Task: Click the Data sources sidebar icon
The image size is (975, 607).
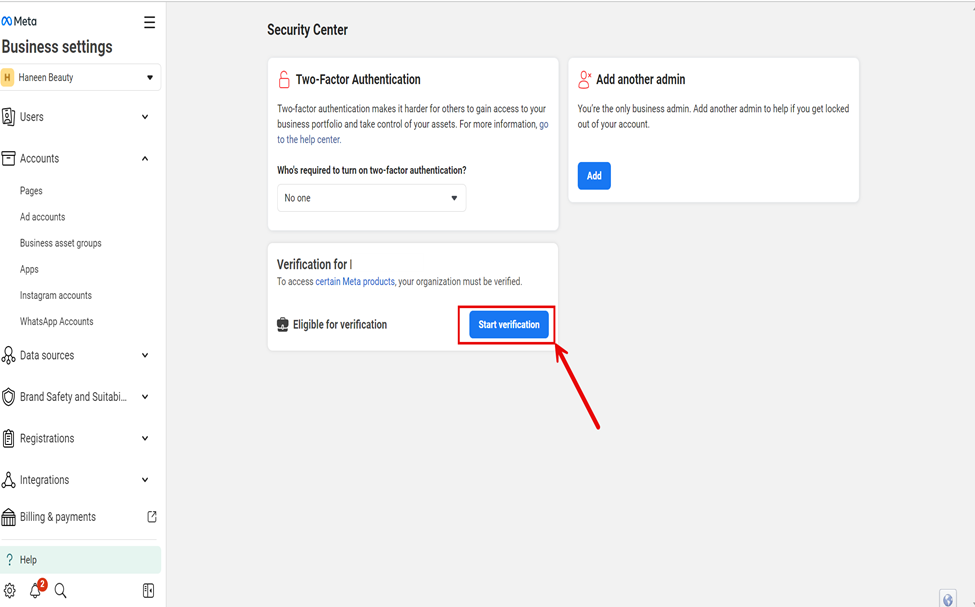Action: coord(8,354)
